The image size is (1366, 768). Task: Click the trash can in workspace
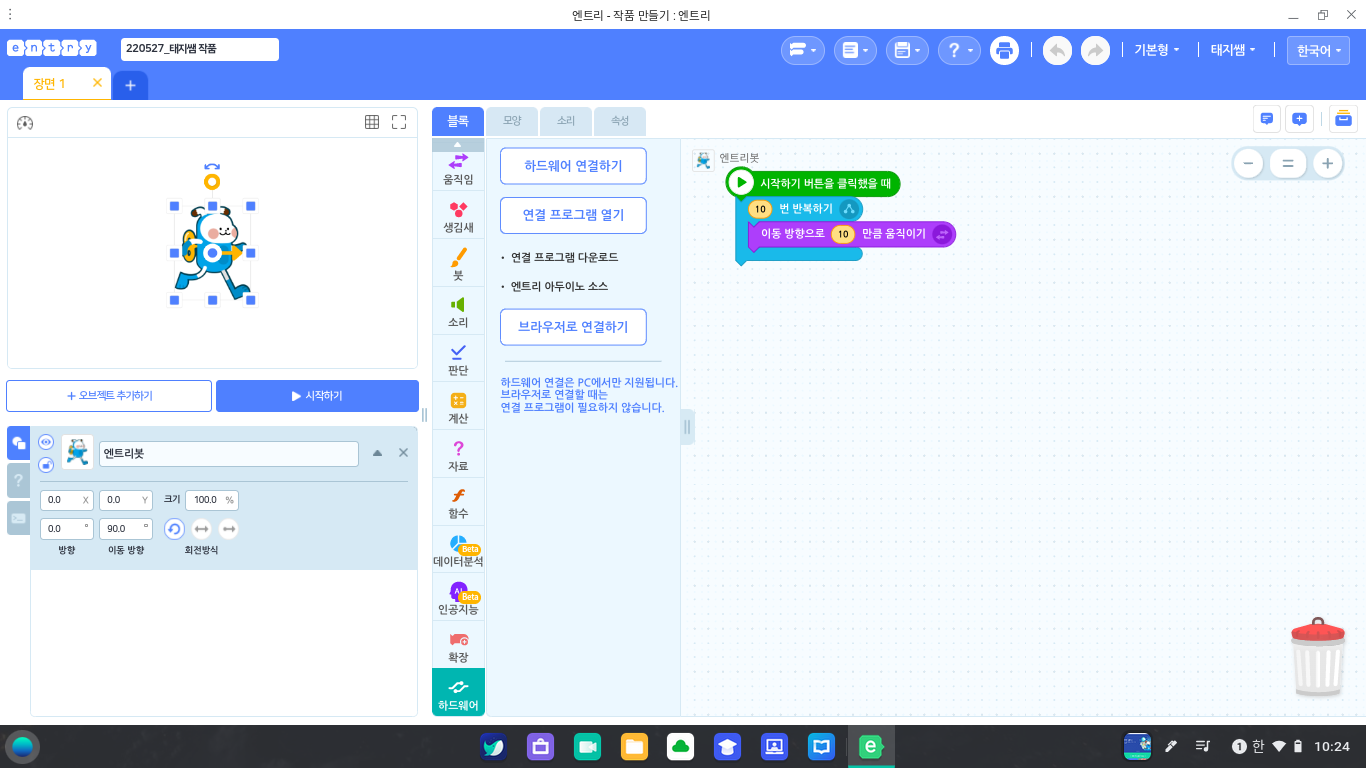click(1318, 657)
